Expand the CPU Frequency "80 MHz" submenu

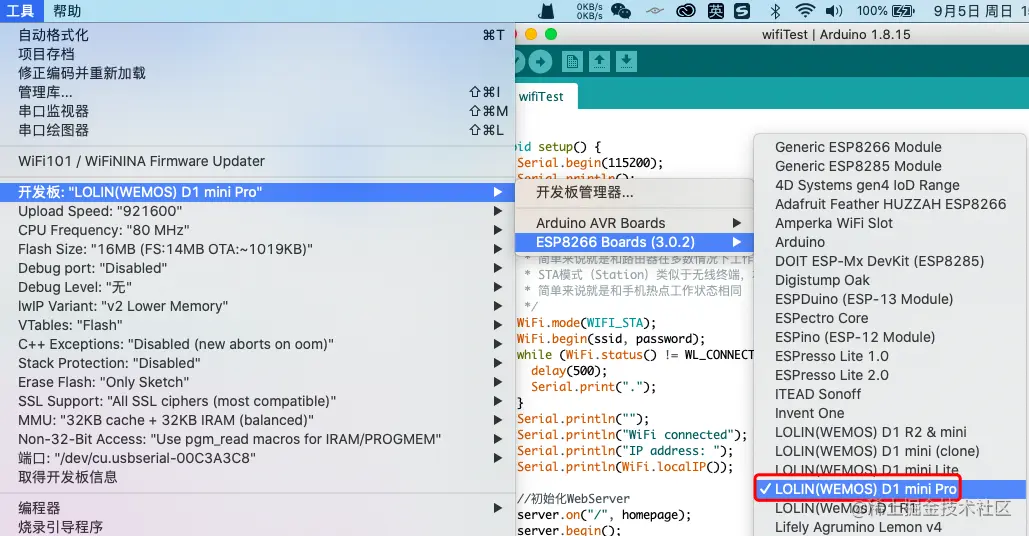coord(257,230)
